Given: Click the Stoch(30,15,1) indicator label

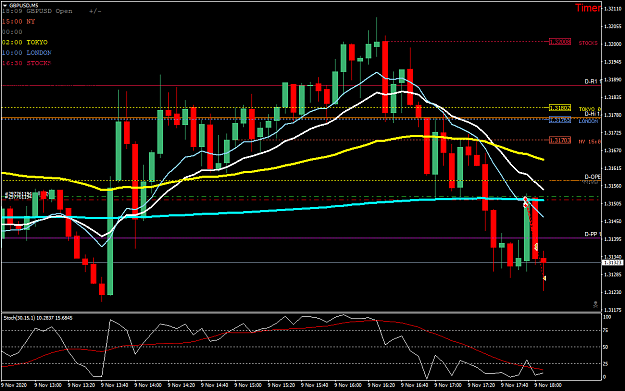Looking at the screenshot, I should 38,318.
